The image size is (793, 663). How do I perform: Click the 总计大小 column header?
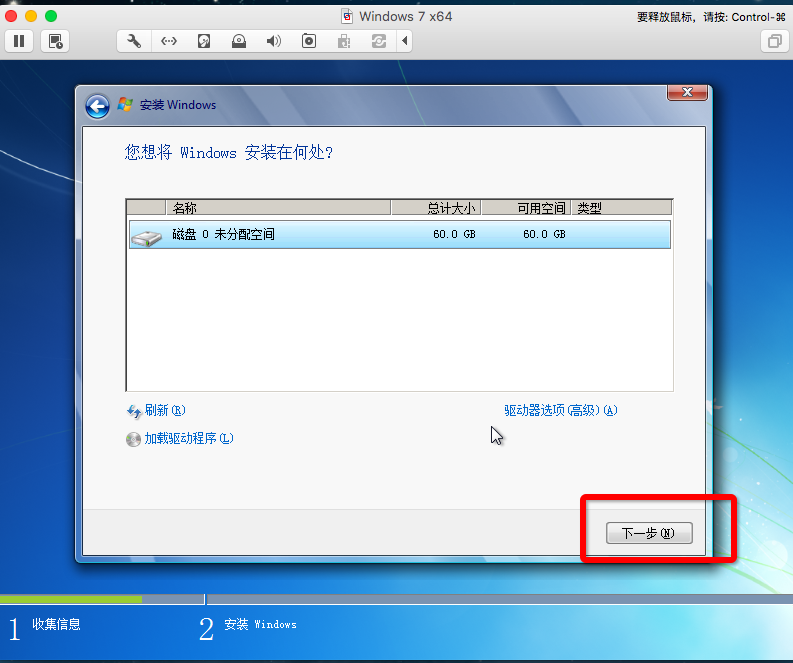pyautogui.click(x=436, y=208)
